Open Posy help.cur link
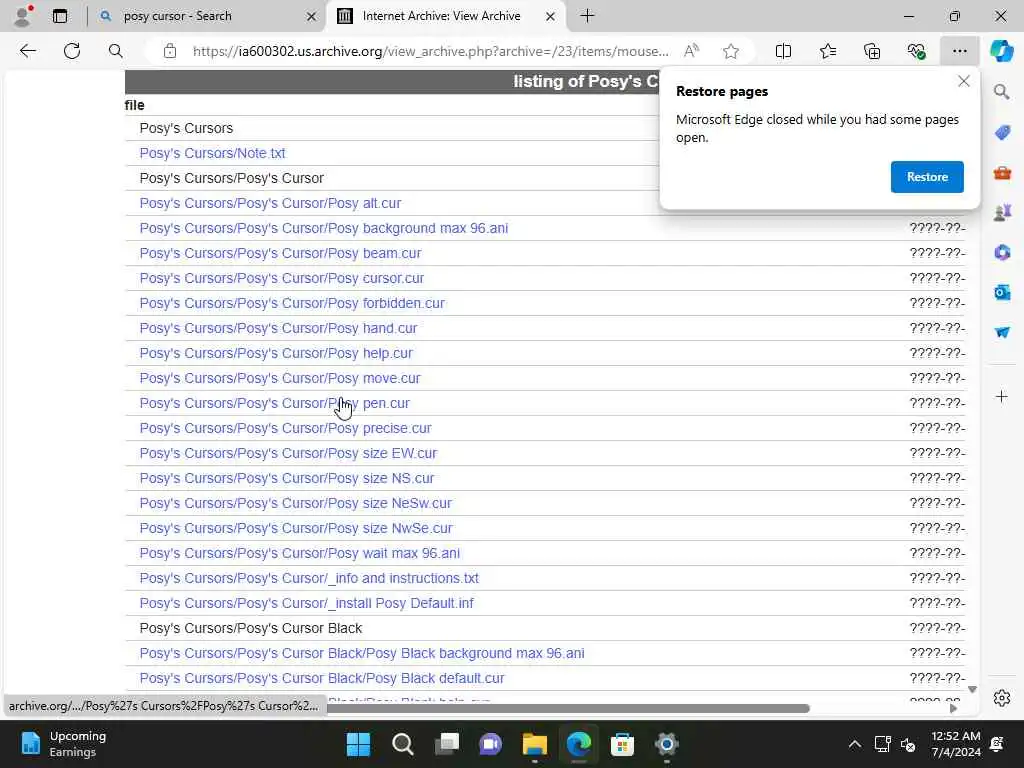This screenshot has width=1024, height=768. [276, 353]
